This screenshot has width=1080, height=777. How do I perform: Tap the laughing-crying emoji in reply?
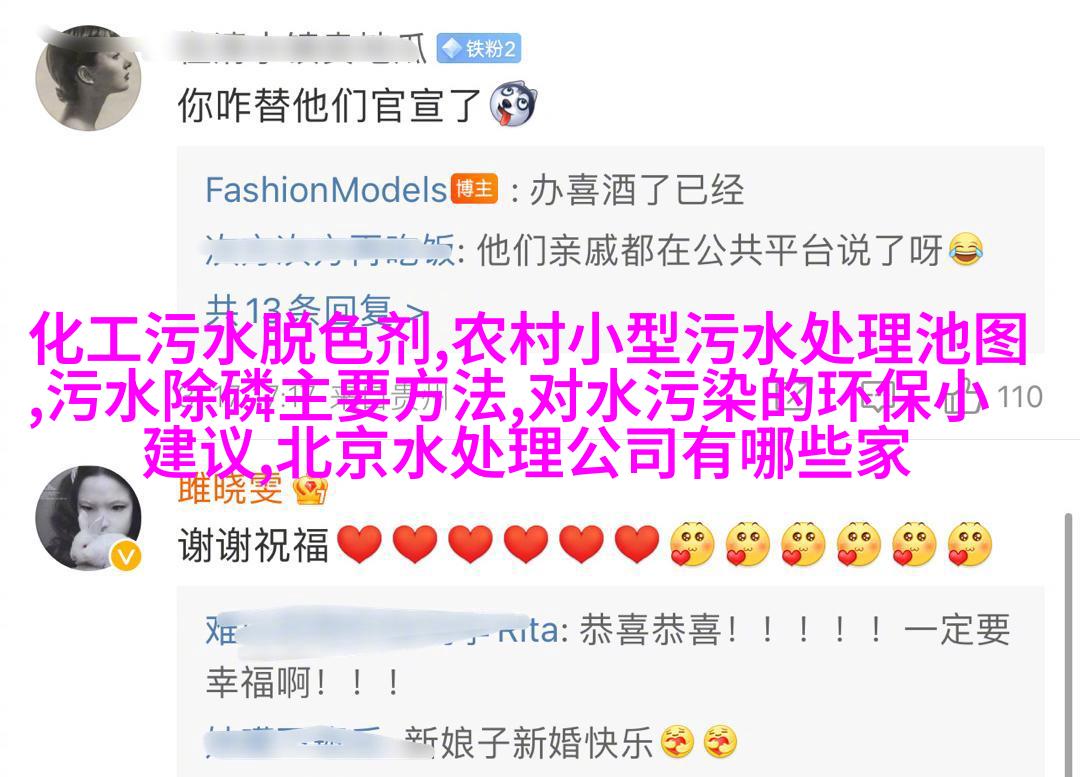[966, 251]
